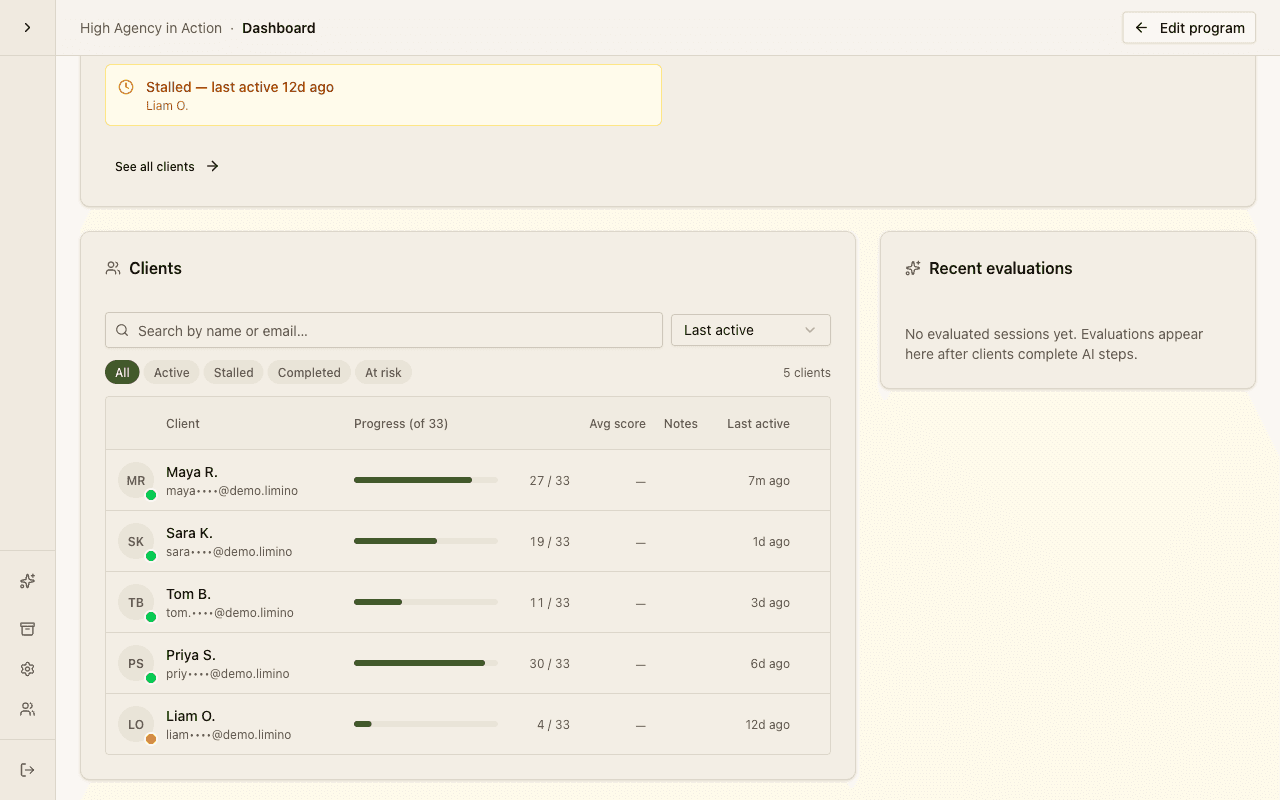Click the TB avatar for Tom B.

tap(136, 602)
